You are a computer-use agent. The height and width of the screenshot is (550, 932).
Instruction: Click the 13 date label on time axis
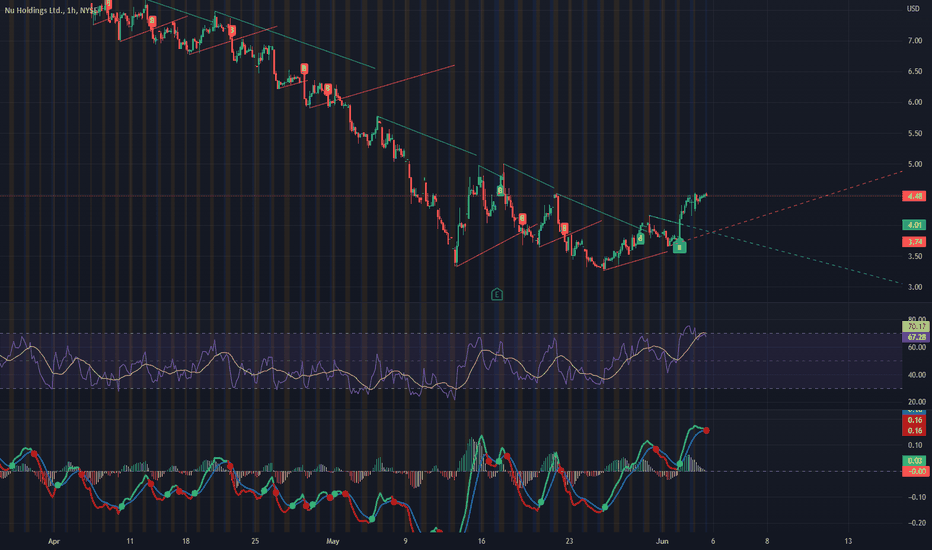click(848, 541)
